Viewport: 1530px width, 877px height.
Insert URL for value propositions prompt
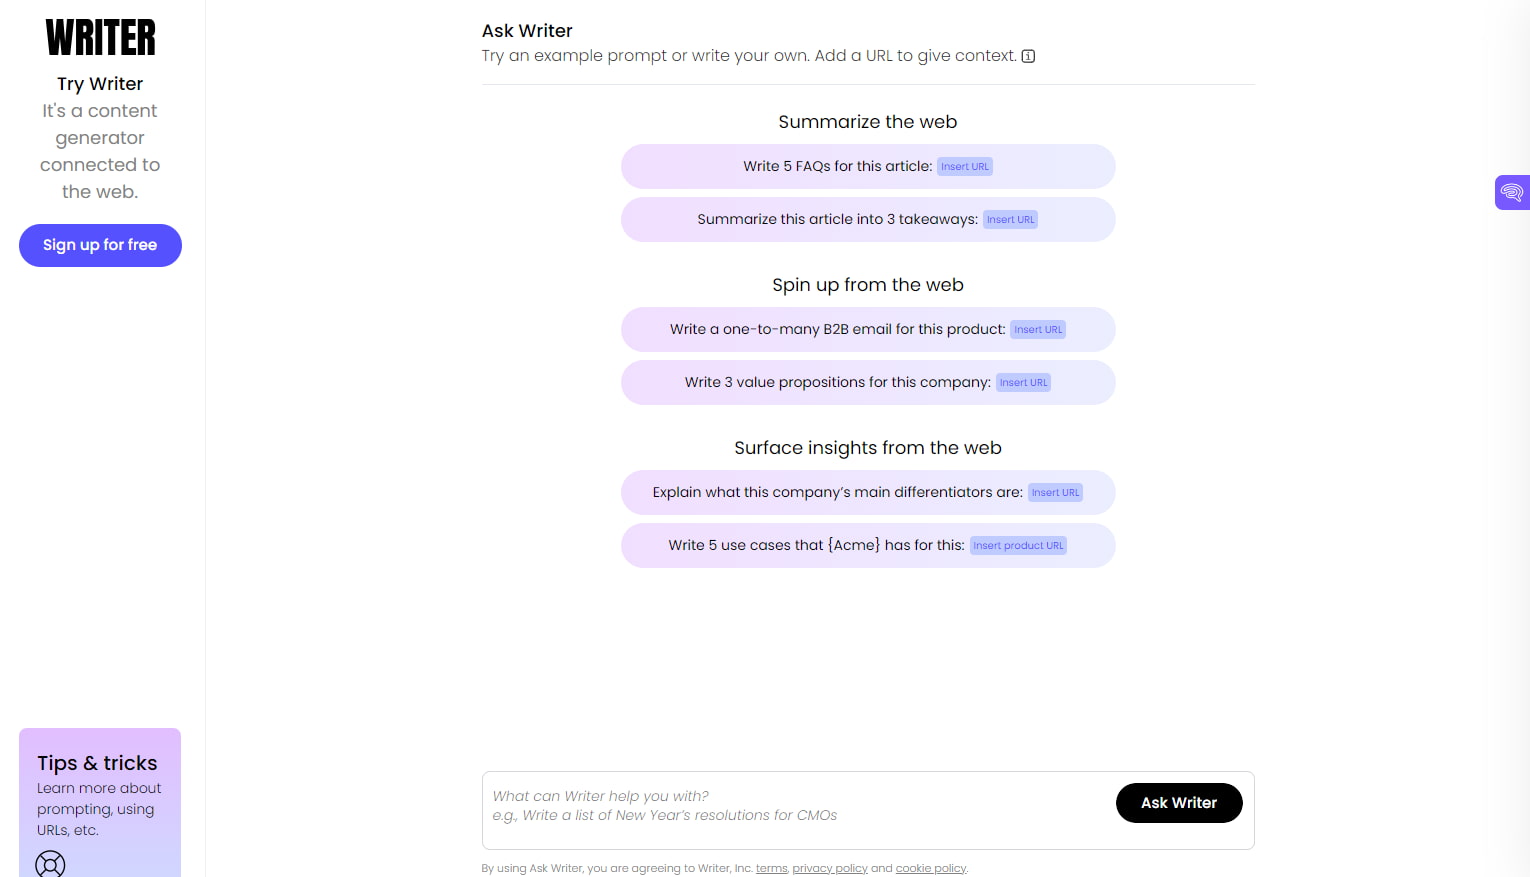click(x=1023, y=382)
